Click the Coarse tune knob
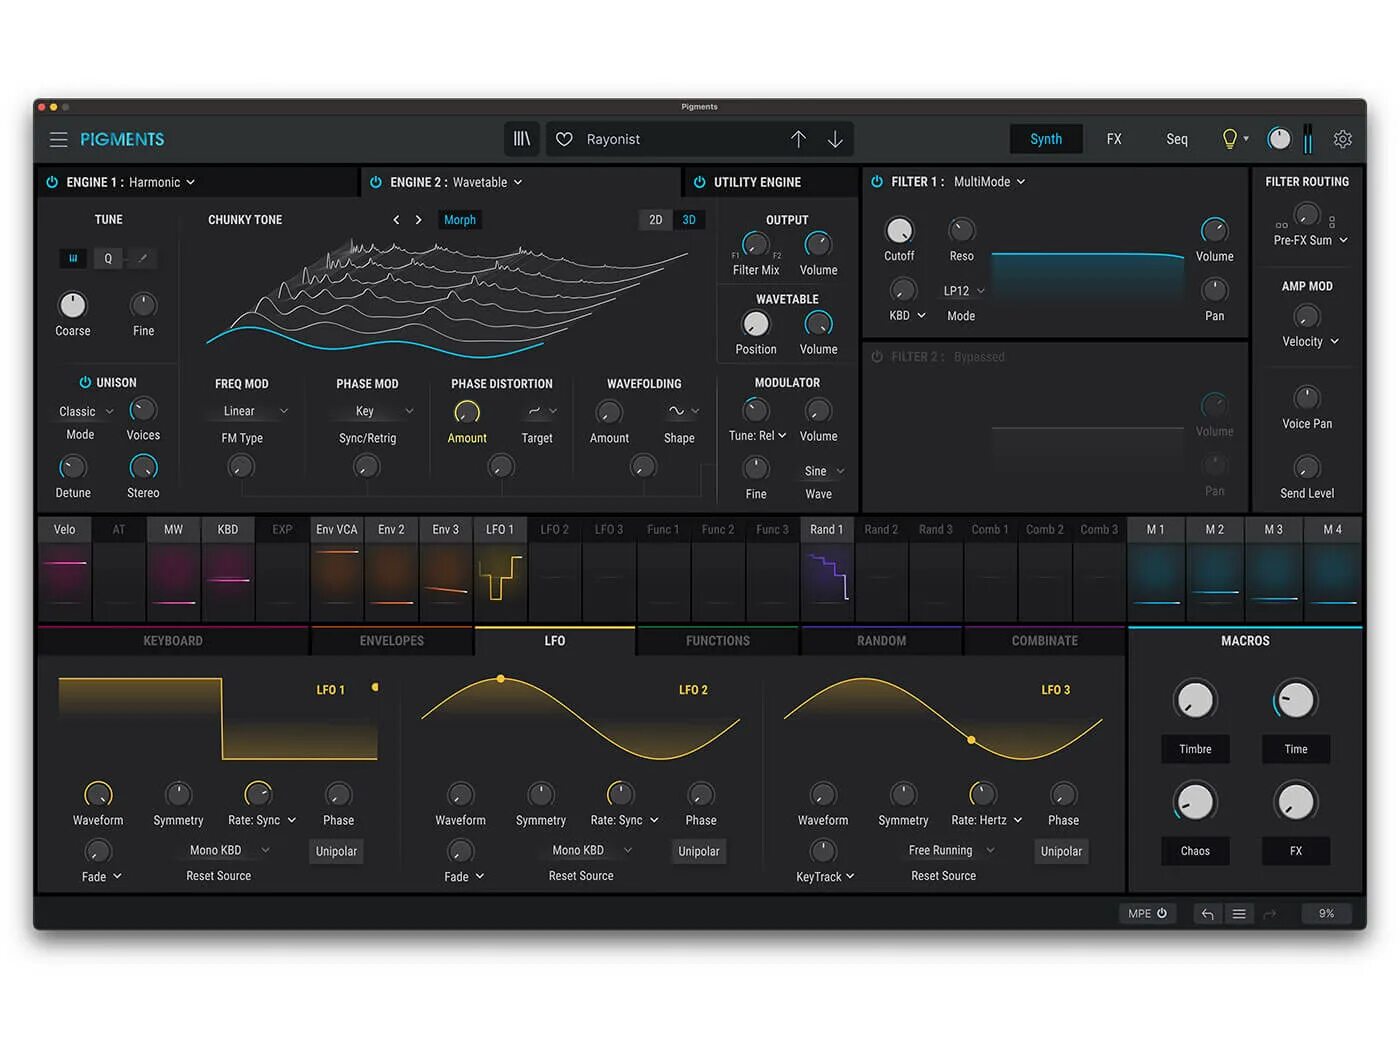The image size is (1400, 1050). (x=72, y=304)
